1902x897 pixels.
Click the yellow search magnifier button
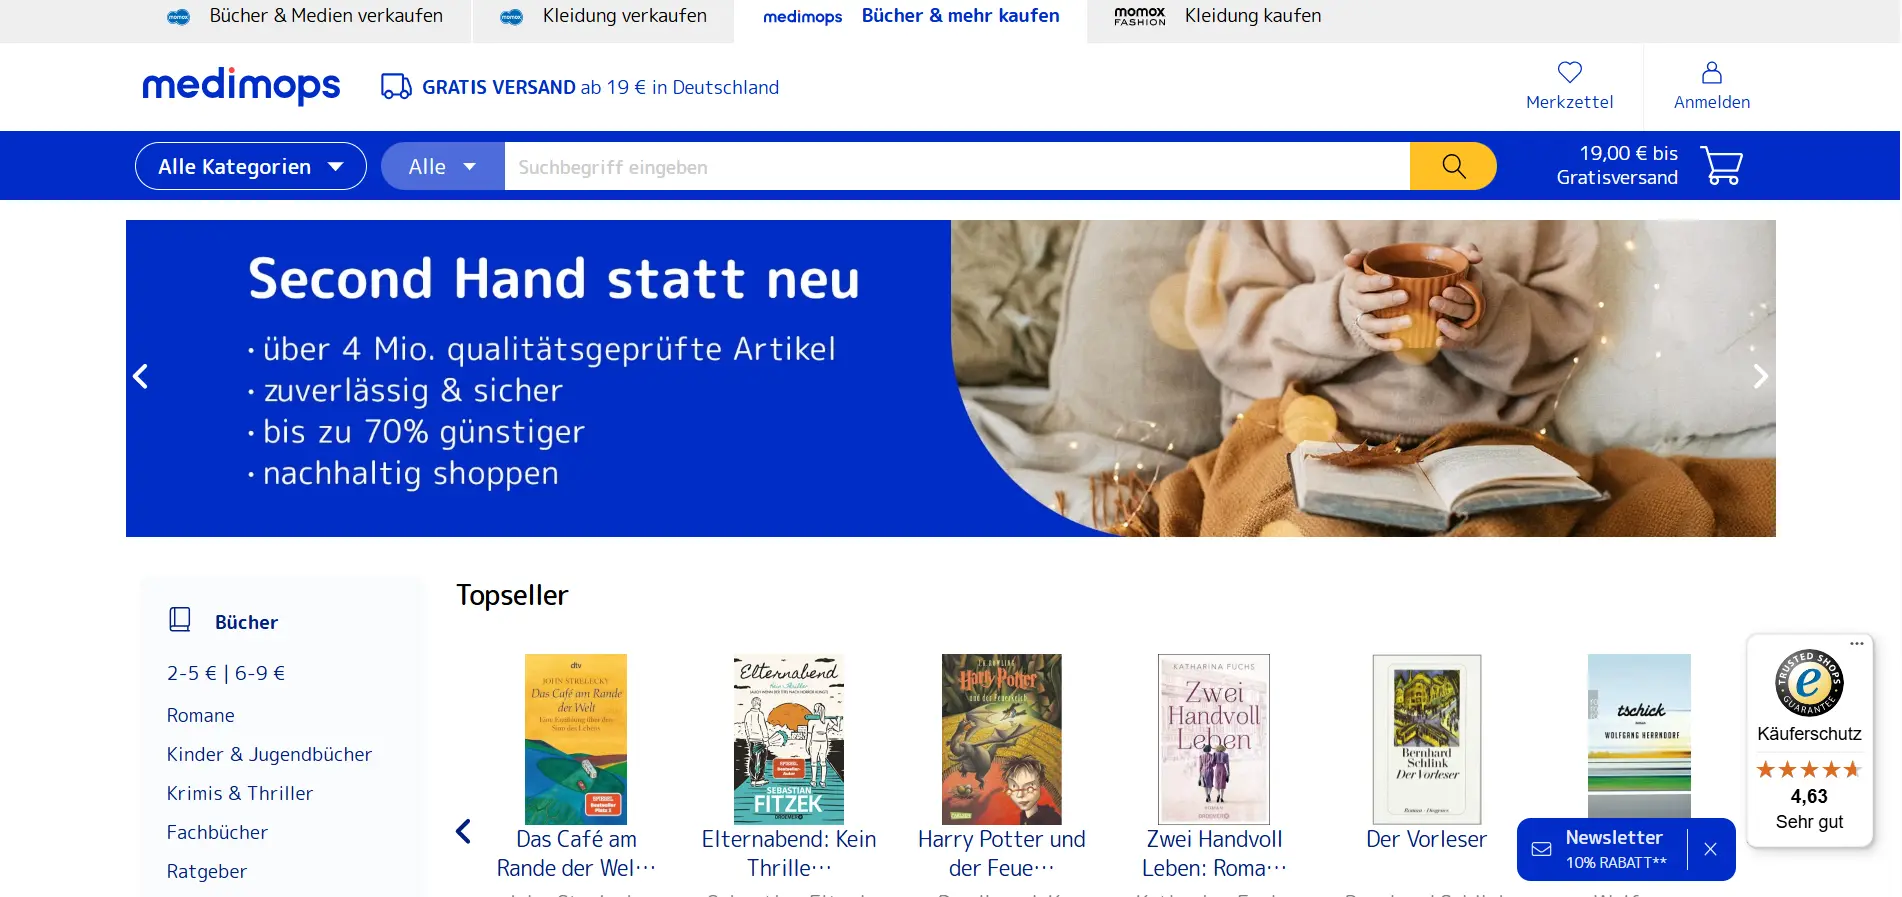pos(1453,166)
